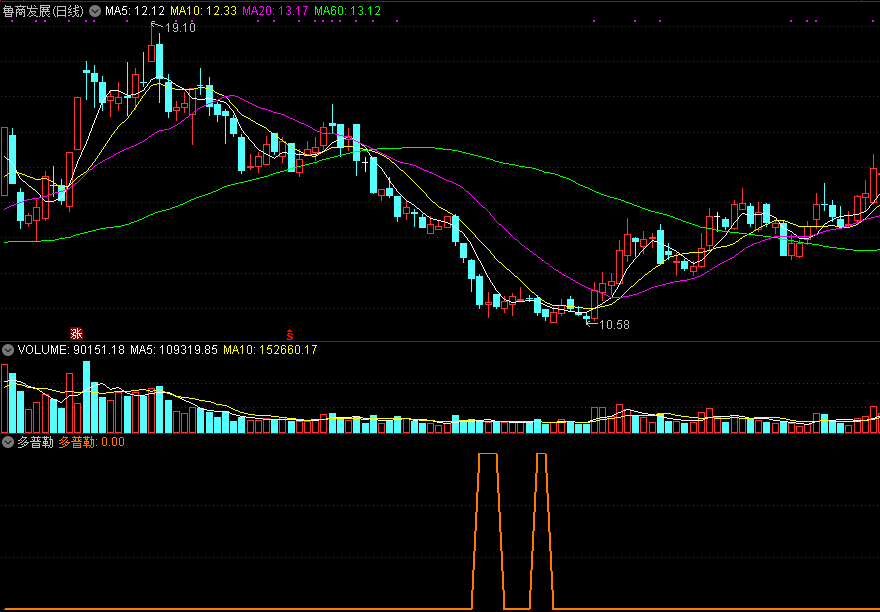This screenshot has width=880, height=612.
Task: Collapse the VOLUME indicator panel chevron
Action: 8,350
